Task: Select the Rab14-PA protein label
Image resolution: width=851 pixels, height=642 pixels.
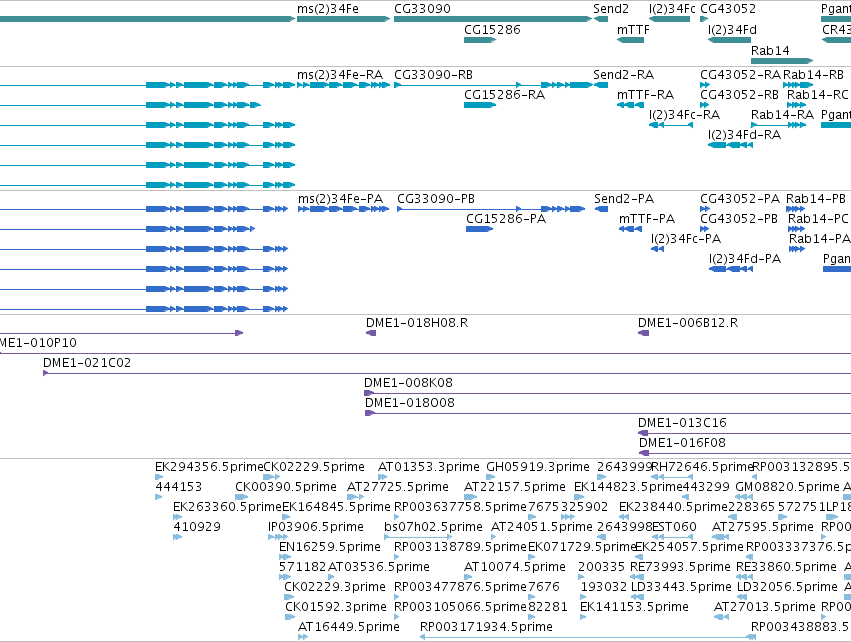Action: (x=819, y=239)
